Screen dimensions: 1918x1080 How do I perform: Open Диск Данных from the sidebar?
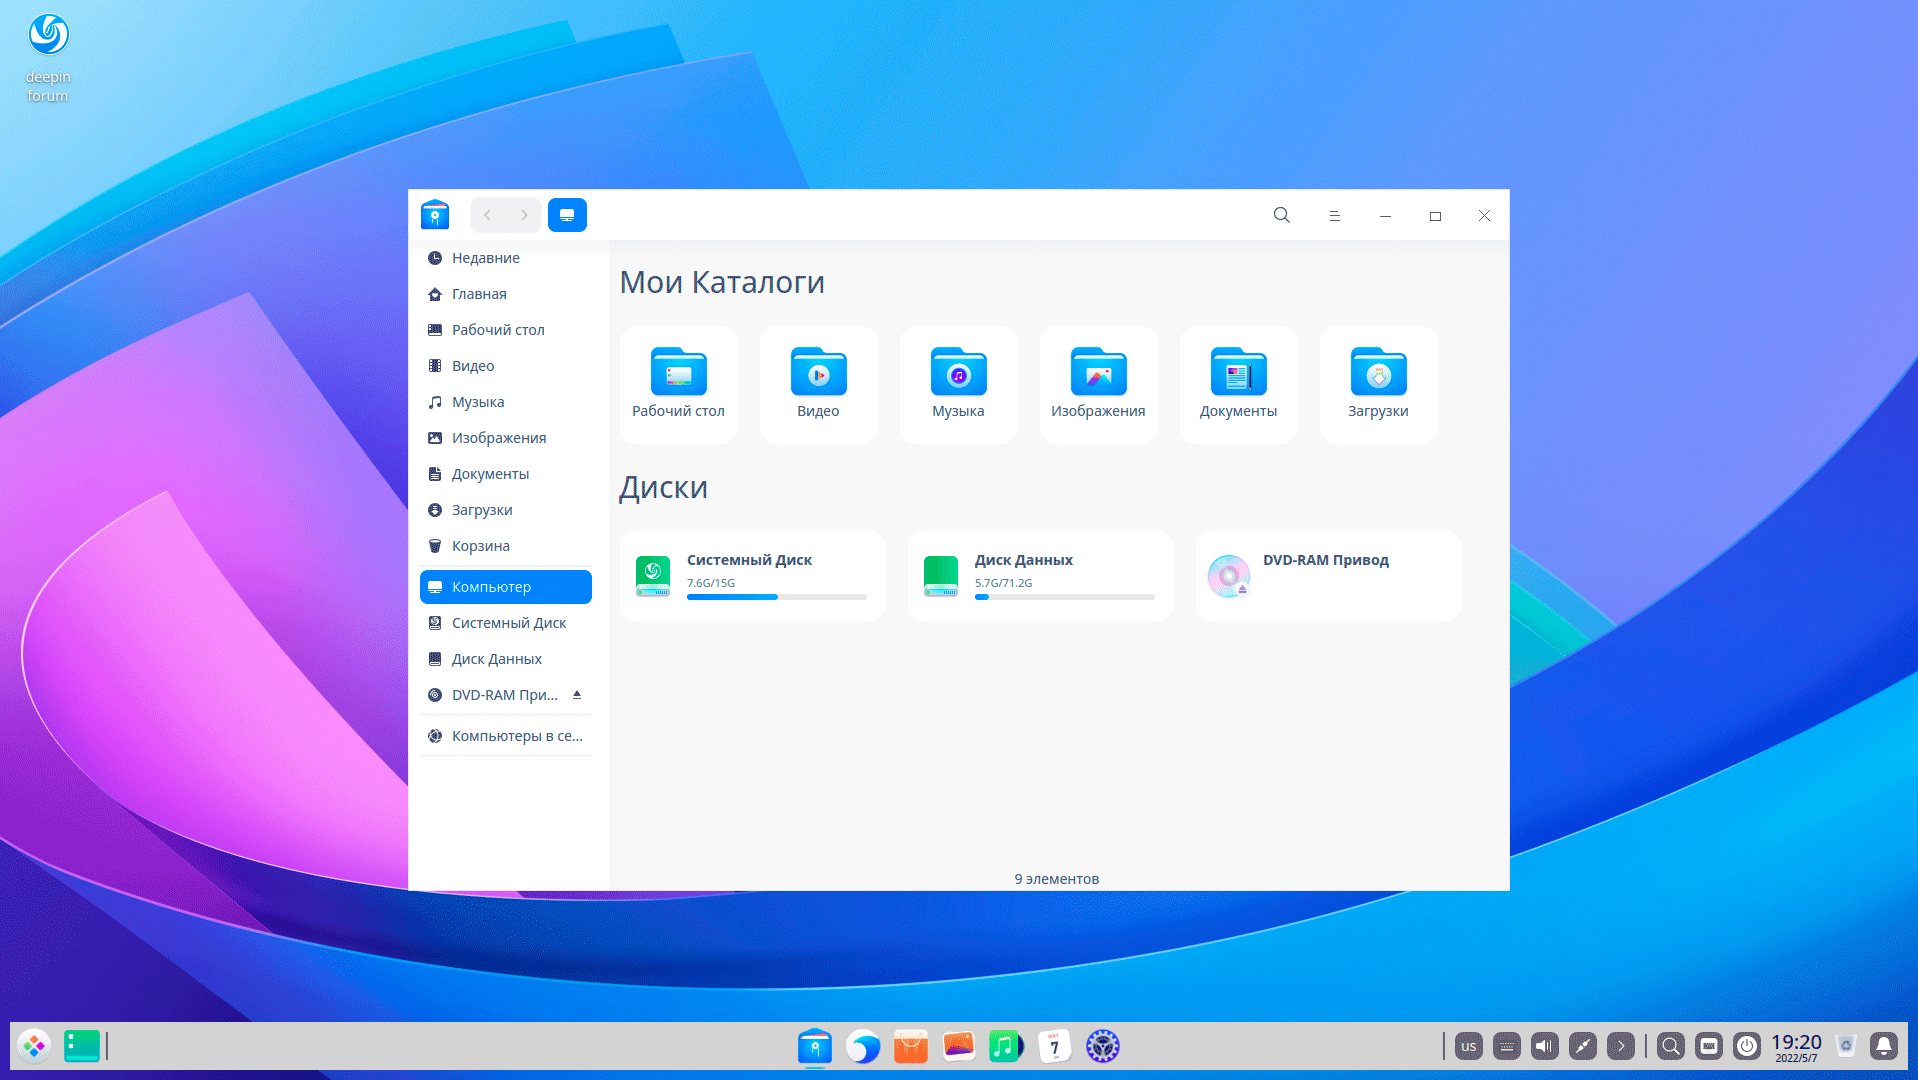506,659
